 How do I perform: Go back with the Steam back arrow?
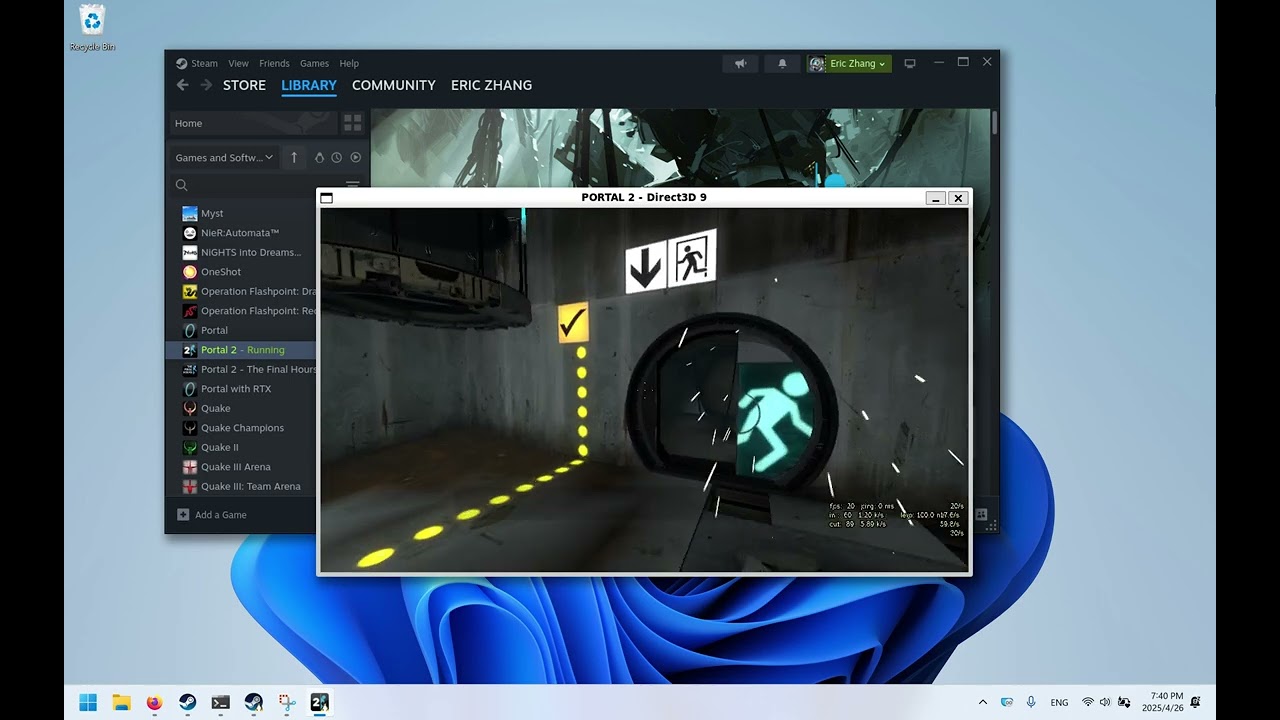click(x=182, y=85)
